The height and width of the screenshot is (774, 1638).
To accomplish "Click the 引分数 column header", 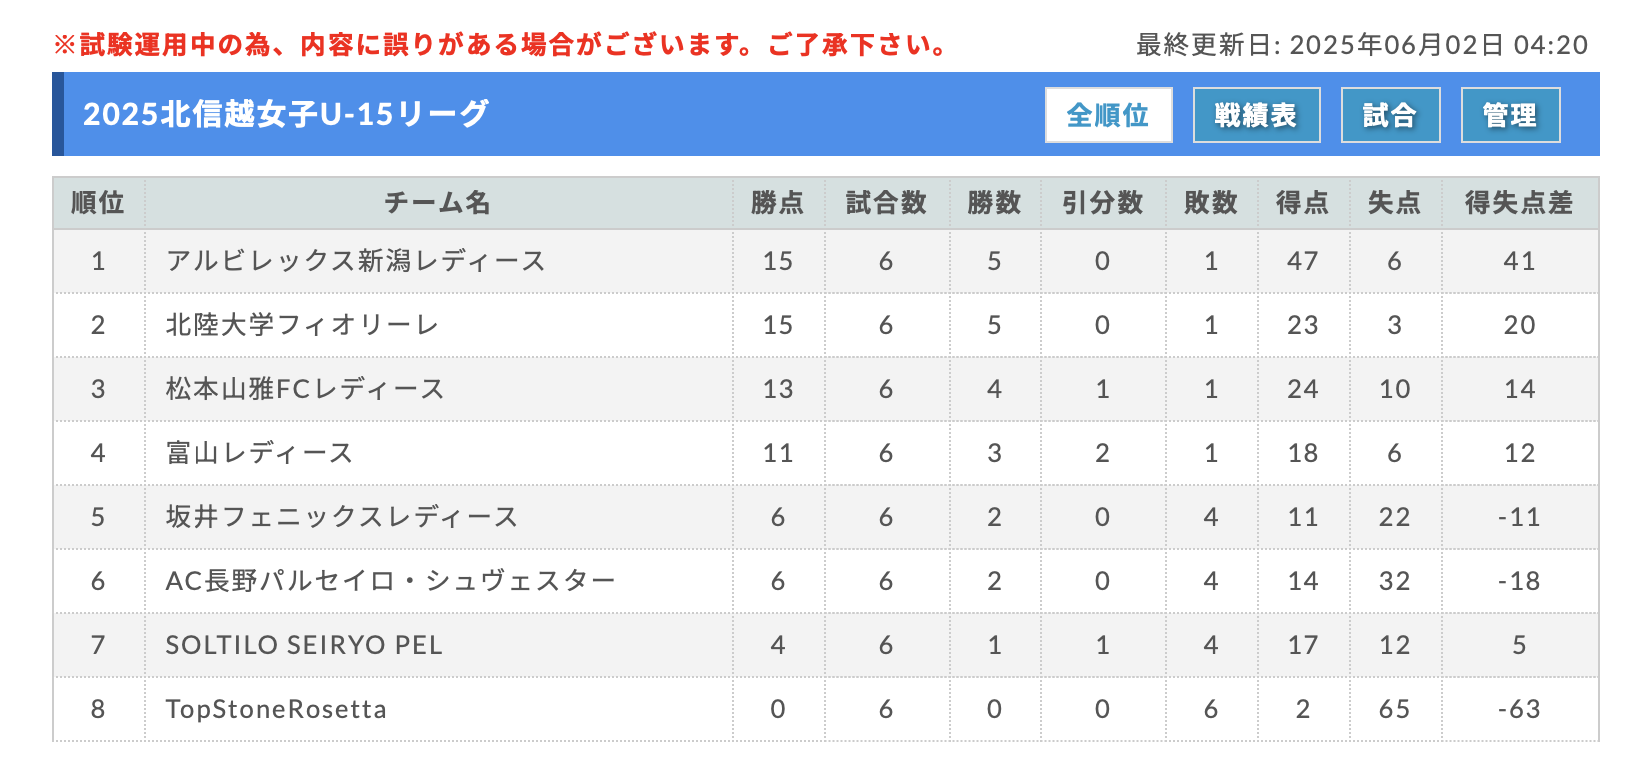I will [1102, 203].
